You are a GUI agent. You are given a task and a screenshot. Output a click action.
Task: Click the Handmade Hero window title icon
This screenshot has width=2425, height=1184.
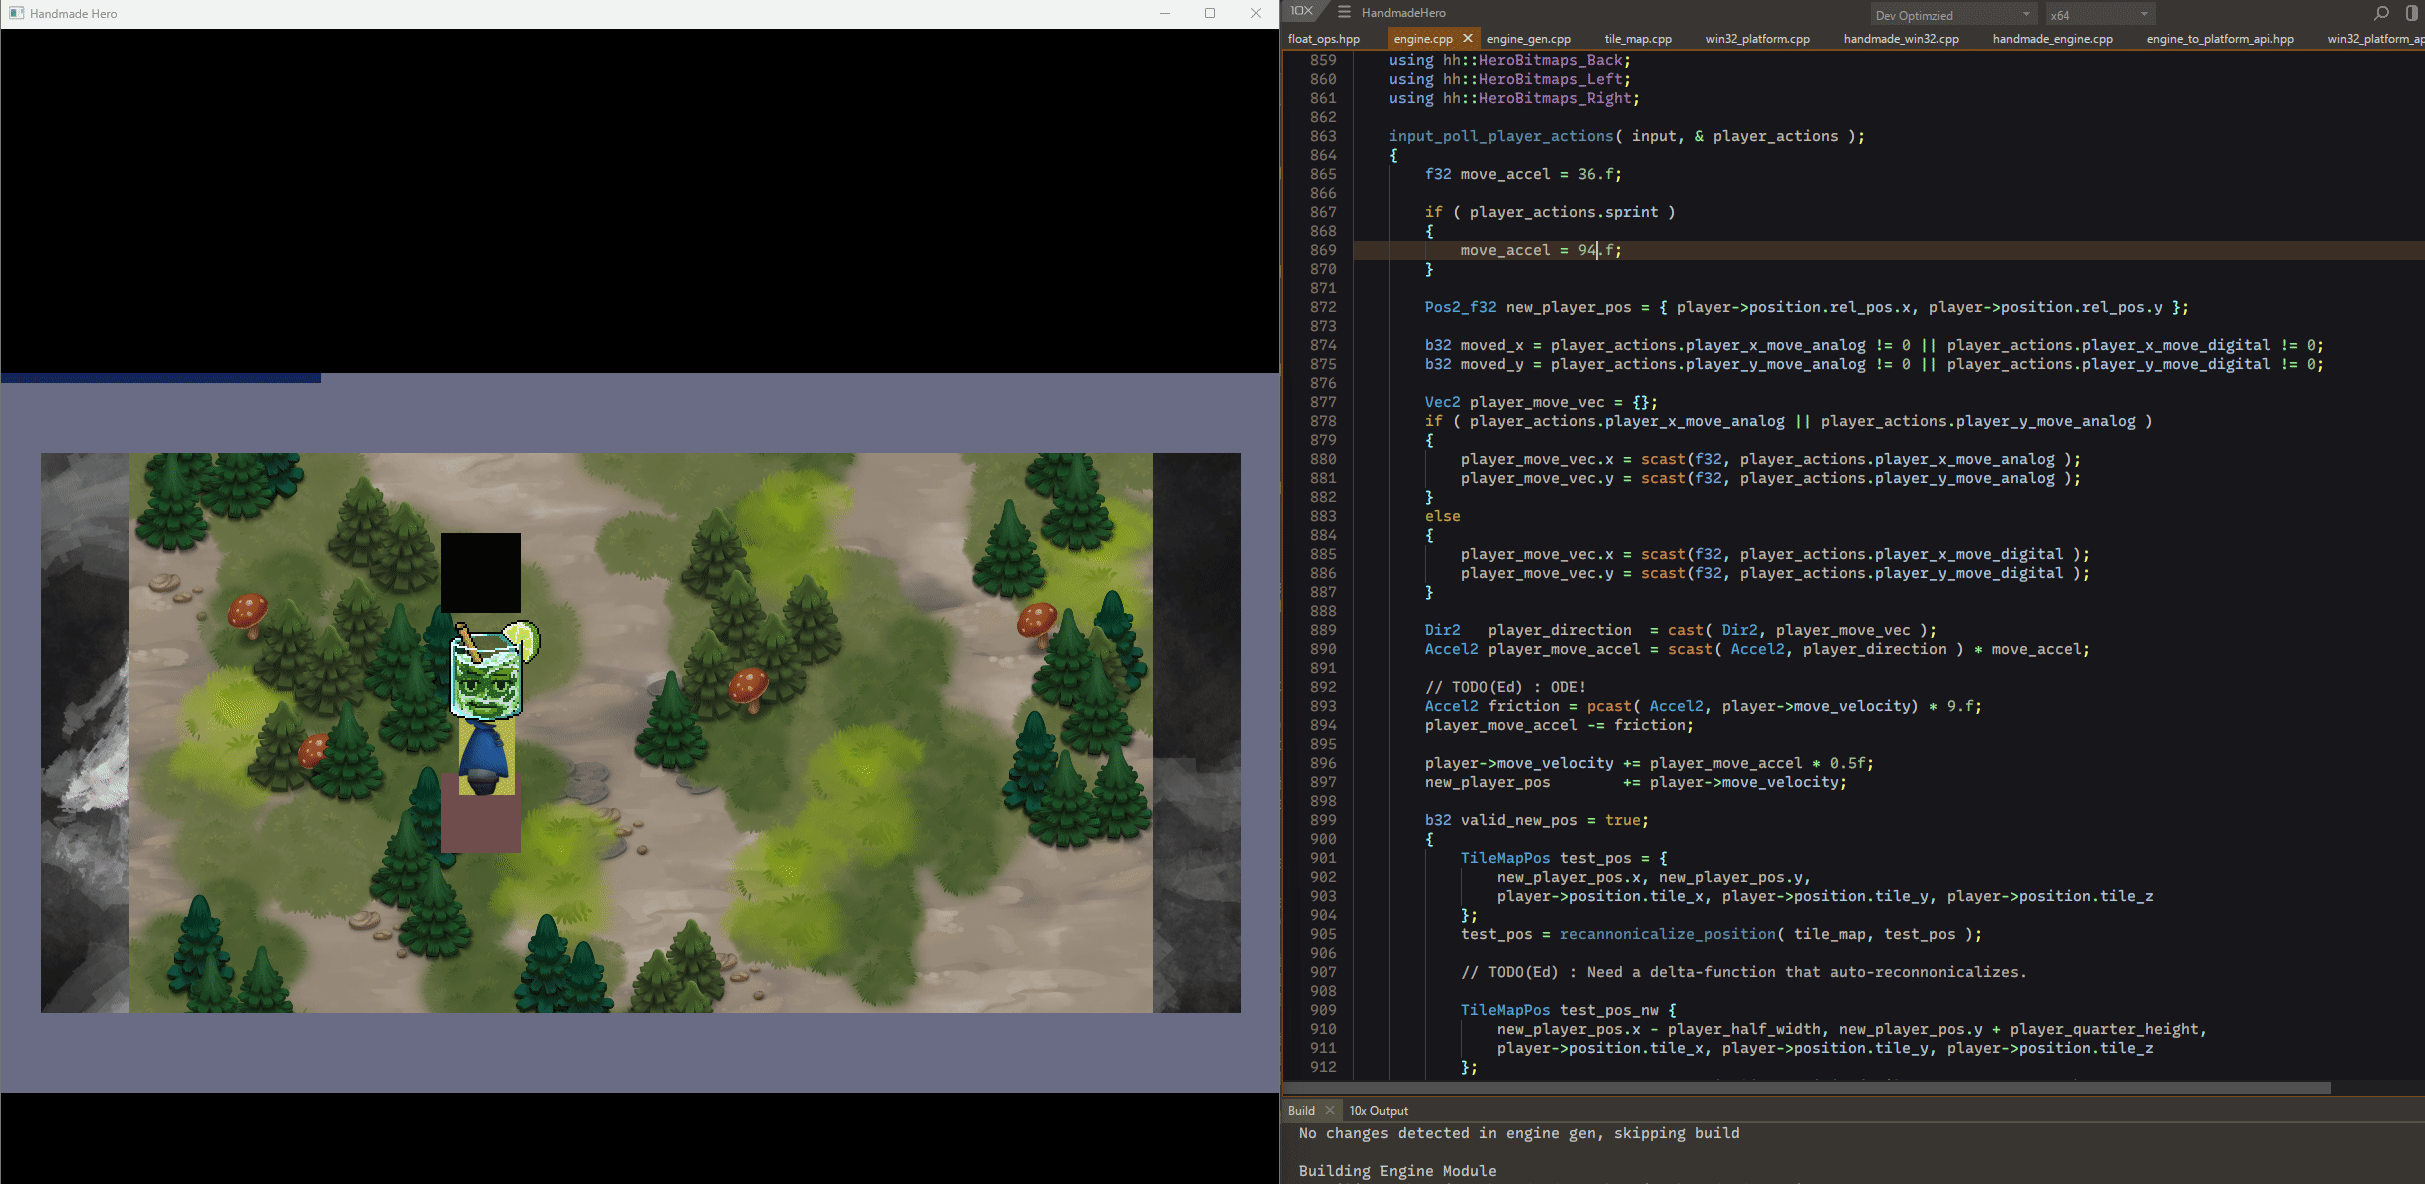click(16, 13)
